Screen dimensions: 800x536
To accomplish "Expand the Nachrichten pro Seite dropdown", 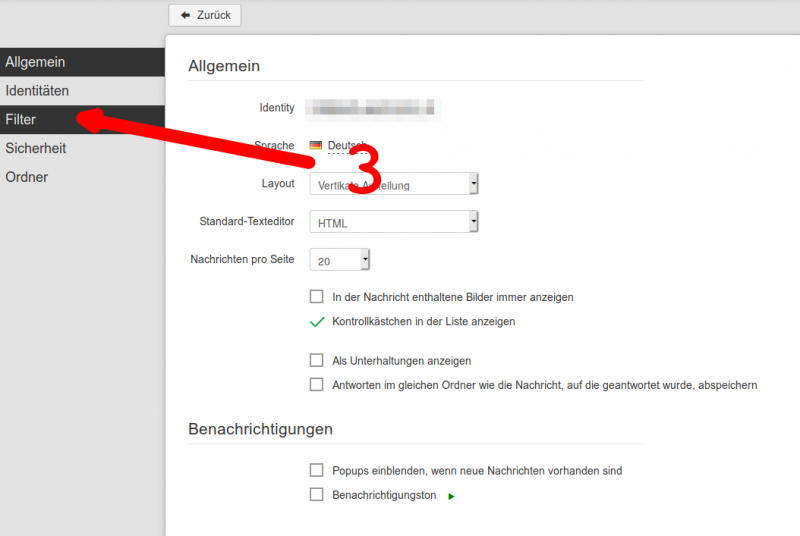I will (340, 260).
